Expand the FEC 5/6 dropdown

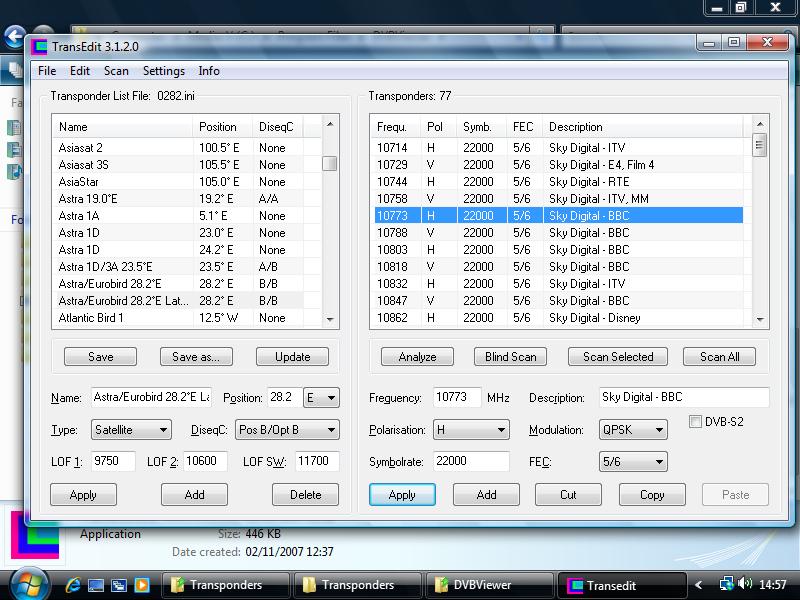[x=633, y=462]
